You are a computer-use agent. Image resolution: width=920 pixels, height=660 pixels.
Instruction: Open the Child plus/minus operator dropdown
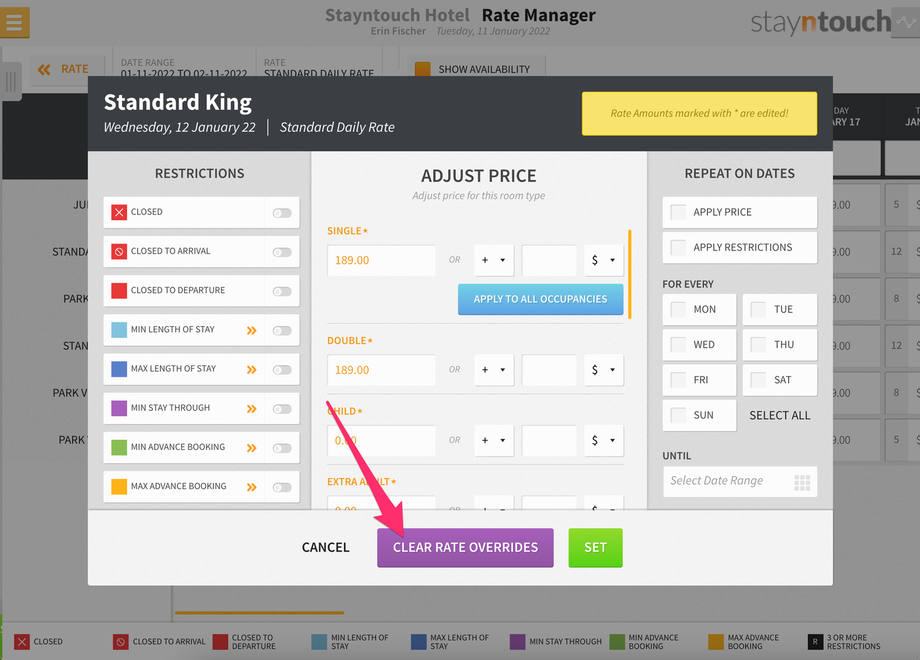click(494, 441)
